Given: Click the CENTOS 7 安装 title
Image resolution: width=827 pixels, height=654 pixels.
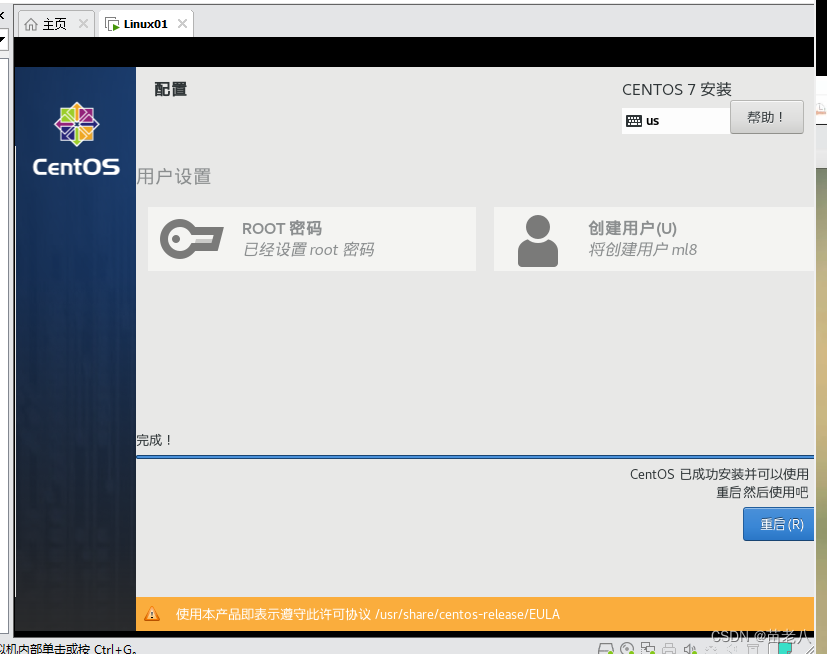Looking at the screenshot, I should pyautogui.click(x=677, y=90).
